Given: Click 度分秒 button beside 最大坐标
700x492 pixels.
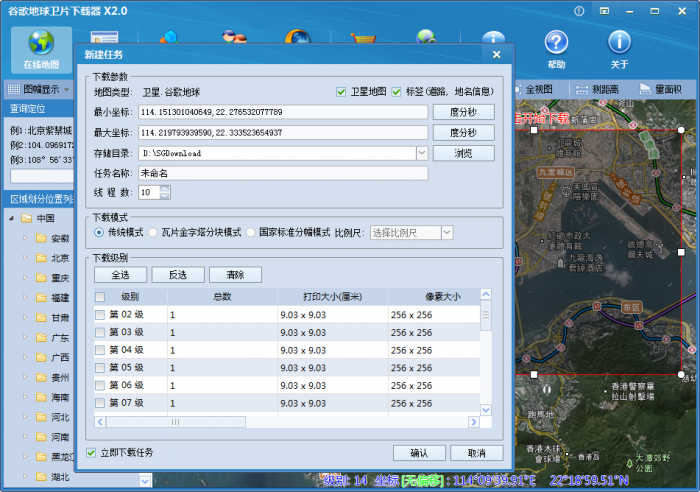Looking at the screenshot, I should coord(463,133).
